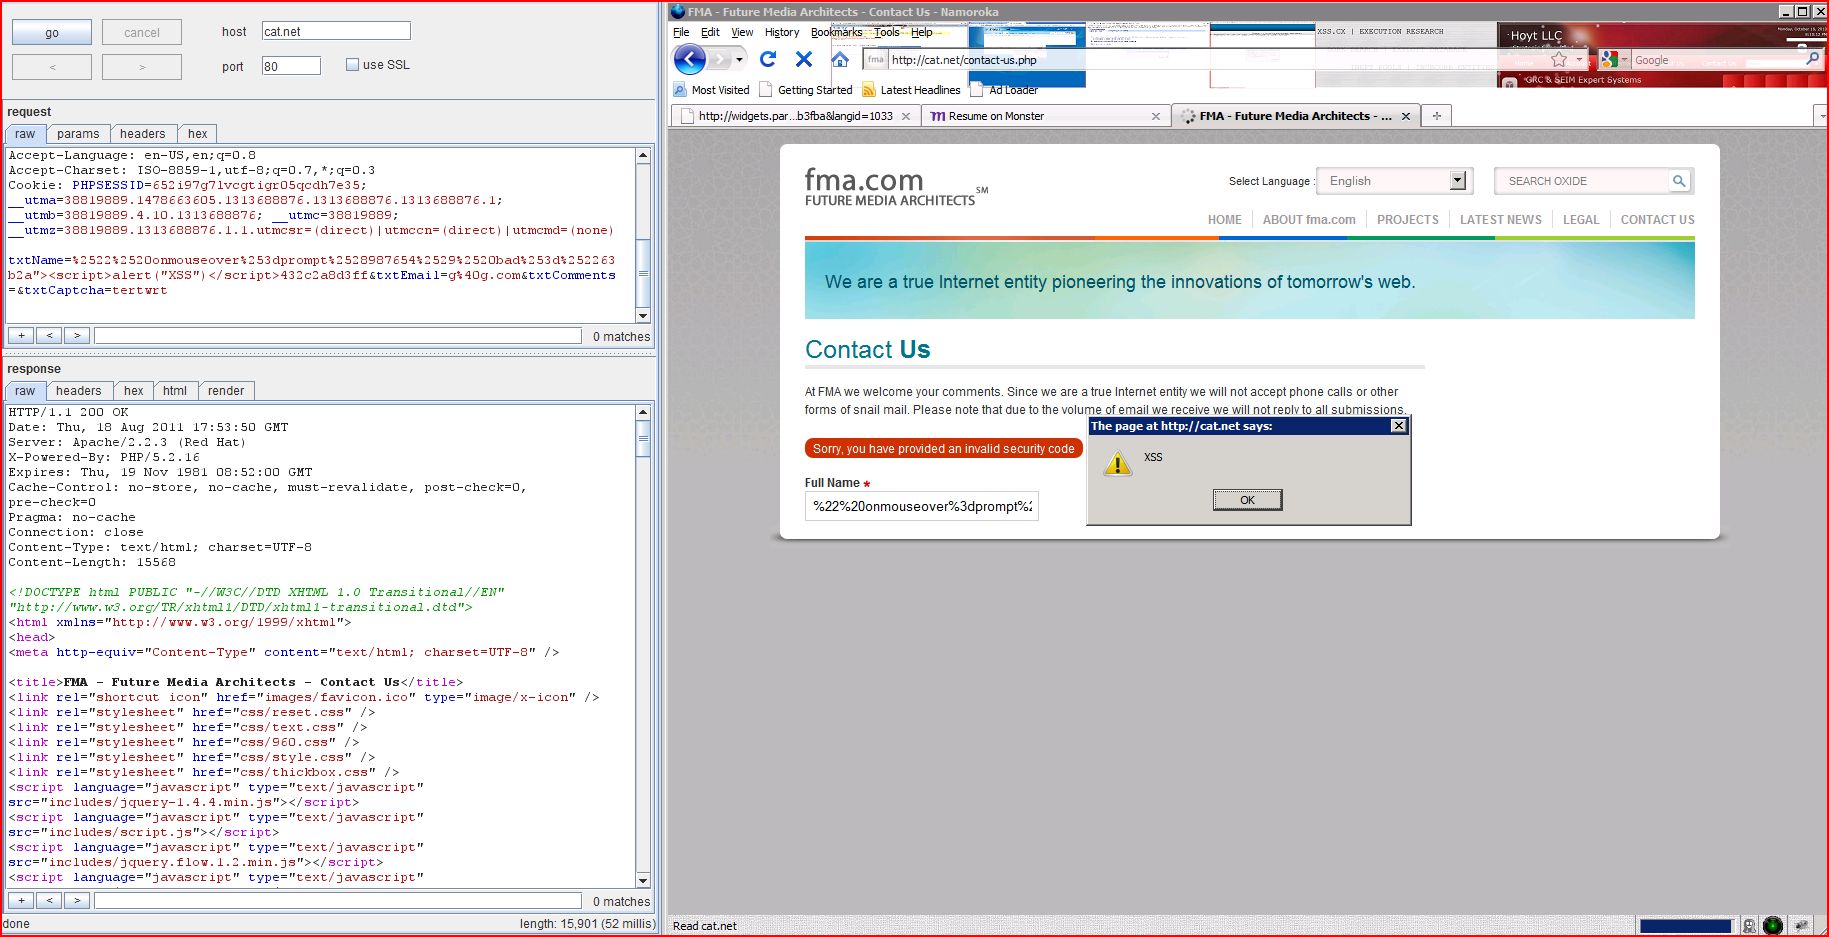1829x937 pixels.
Task: Click the Getting Started bookmark
Action: click(x=807, y=90)
